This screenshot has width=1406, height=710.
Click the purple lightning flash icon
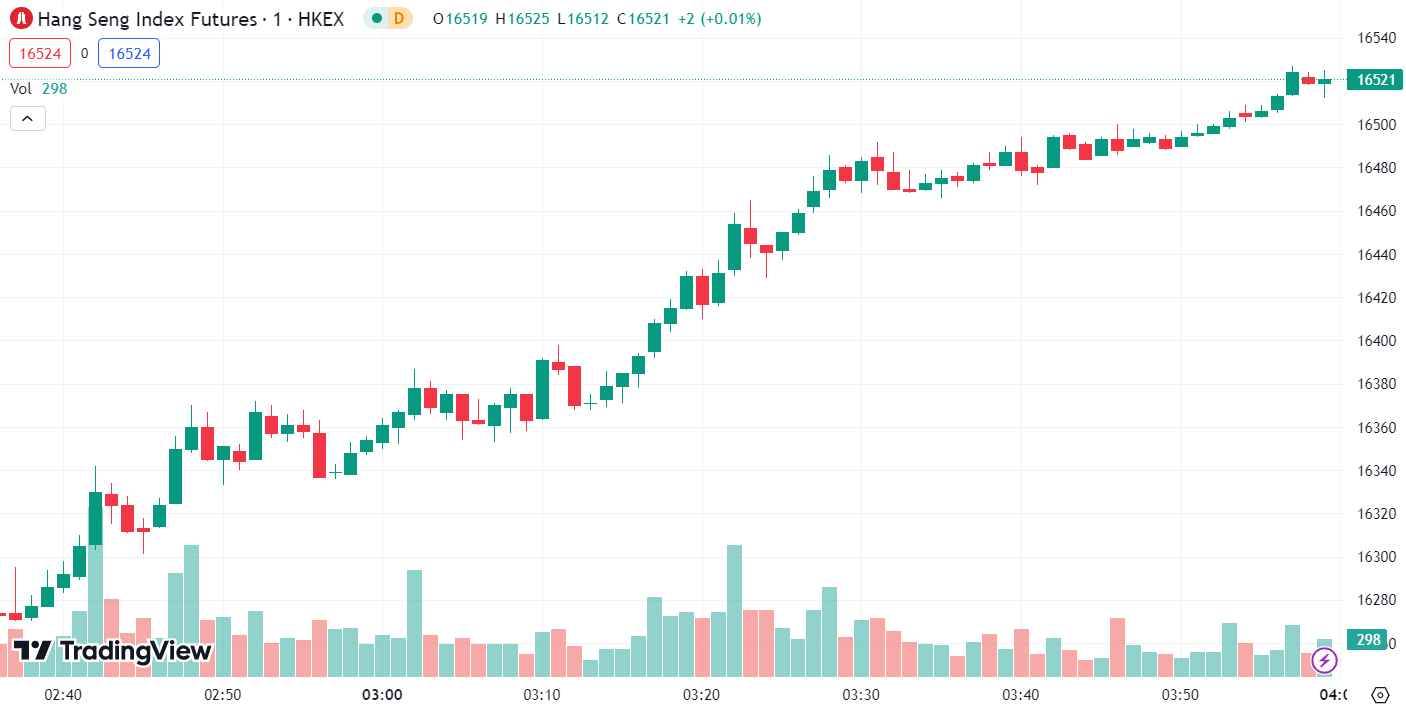1324,660
